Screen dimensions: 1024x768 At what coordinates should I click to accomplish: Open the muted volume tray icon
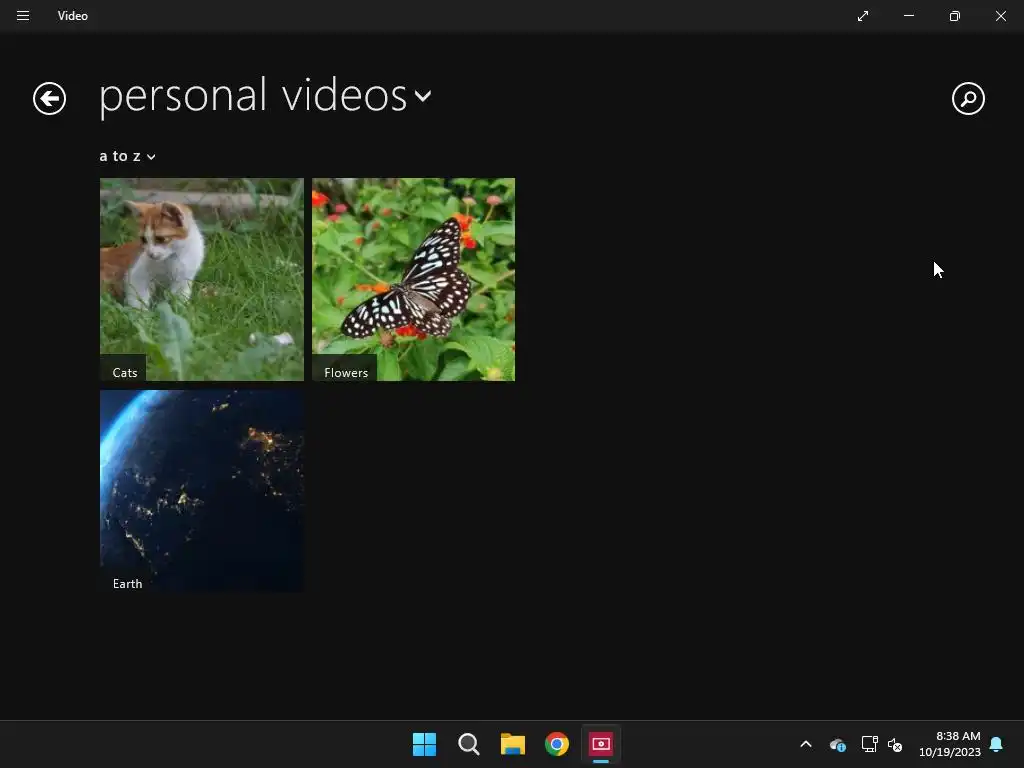click(x=895, y=744)
